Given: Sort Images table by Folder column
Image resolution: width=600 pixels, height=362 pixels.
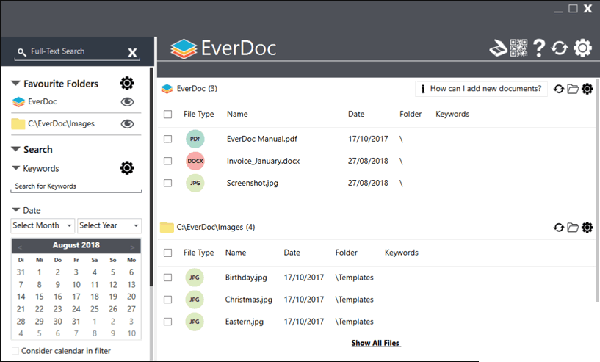Looking at the screenshot, I should pyautogui.click(x=346, y=253).
